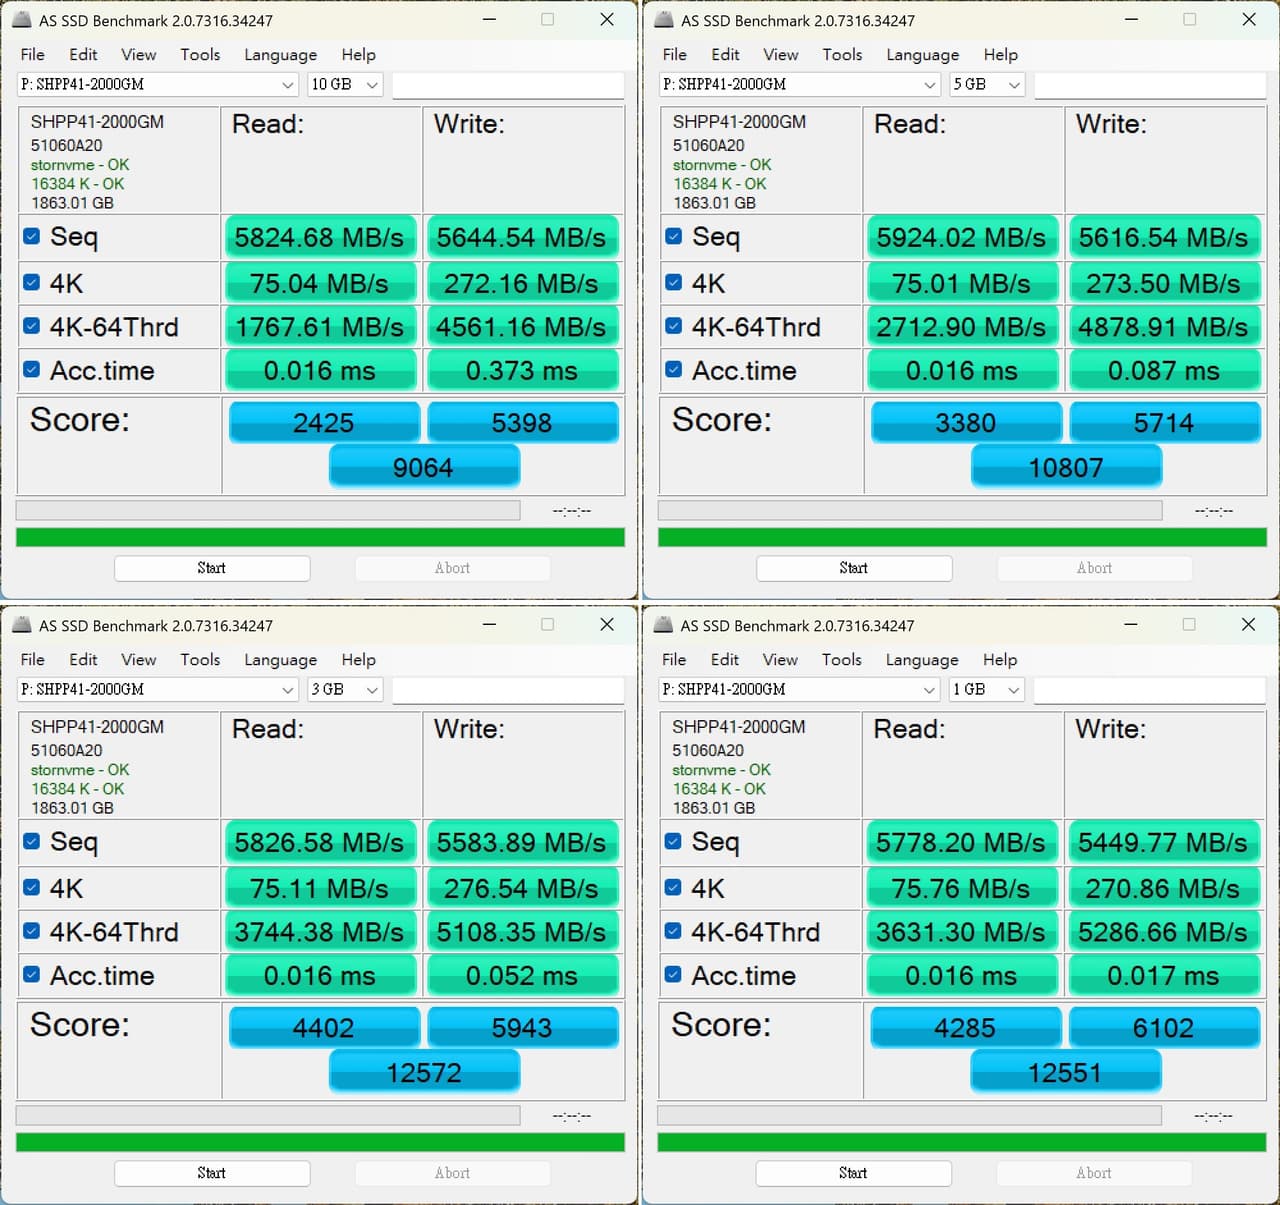Close the 1 GB benchmark window

tap(1248, 624)
